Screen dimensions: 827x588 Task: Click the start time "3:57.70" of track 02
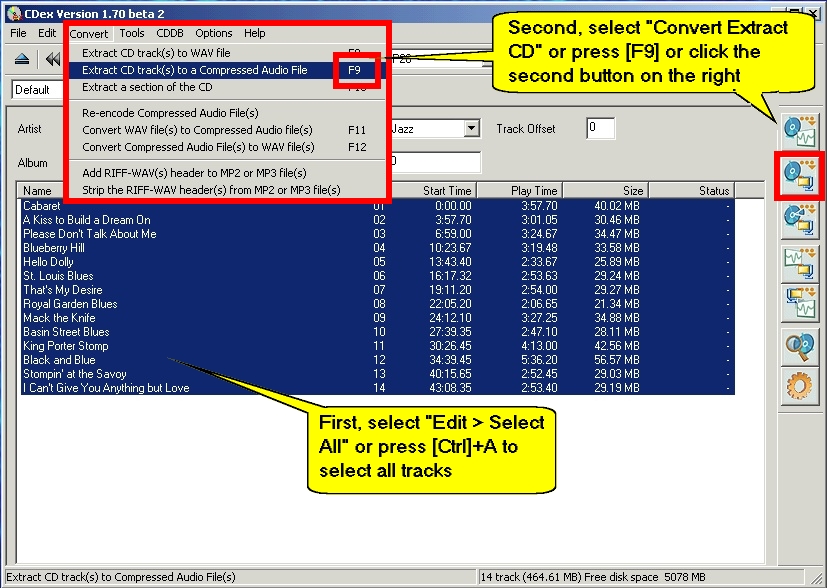point(453,220)
